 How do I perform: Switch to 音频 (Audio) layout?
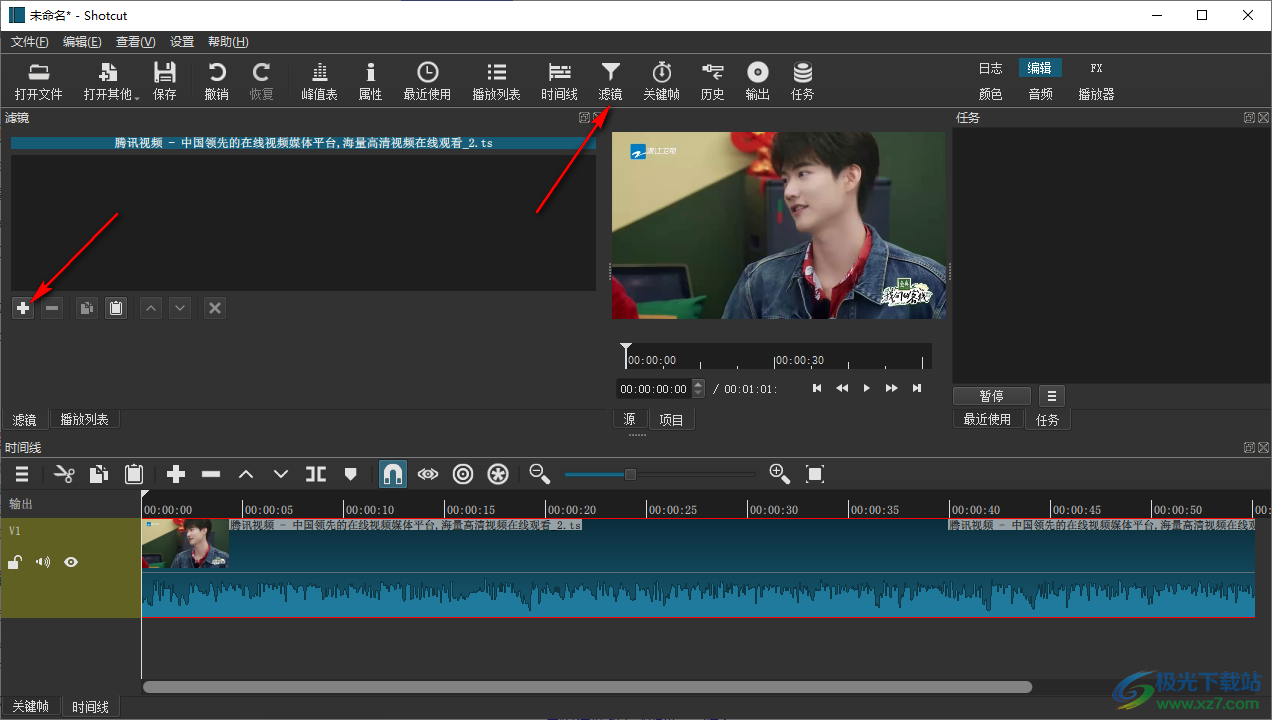pos(1040,94)
